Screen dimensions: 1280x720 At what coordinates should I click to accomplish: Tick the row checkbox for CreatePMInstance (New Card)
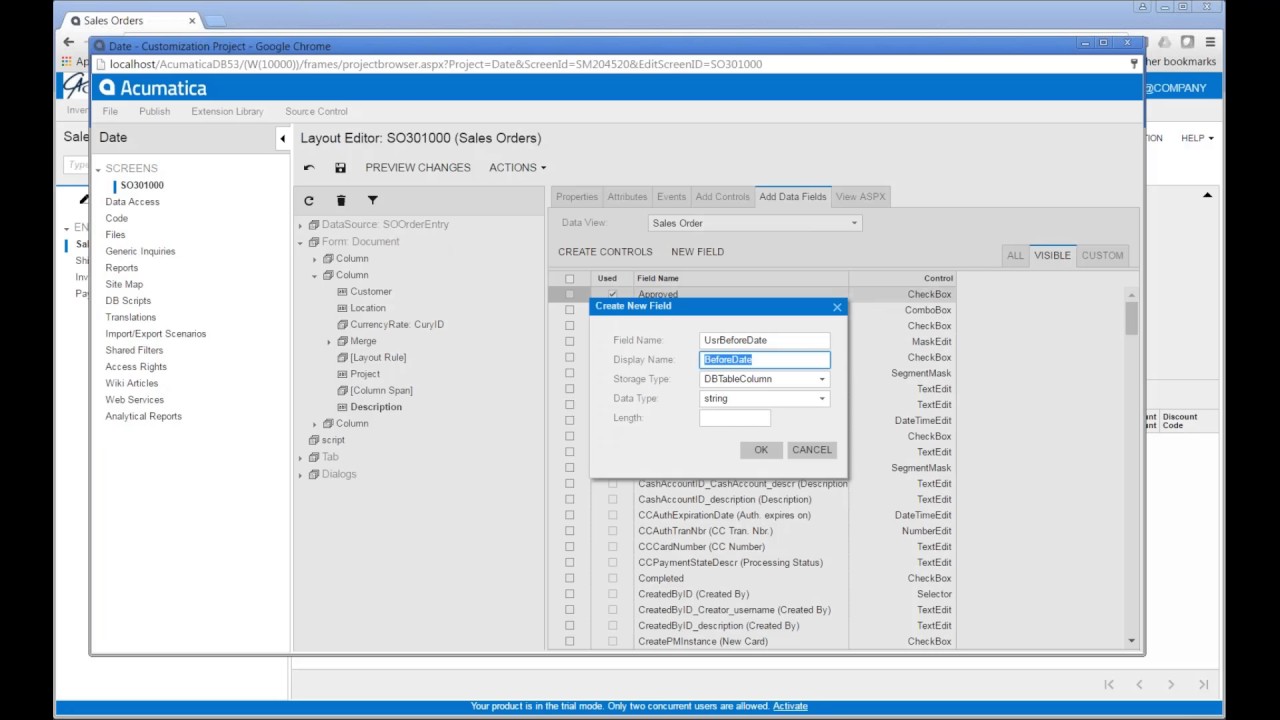569,641
